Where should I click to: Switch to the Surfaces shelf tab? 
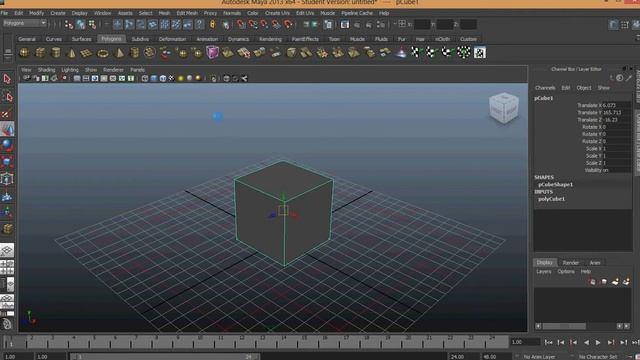pyautogui.click(x=82, y=39)
